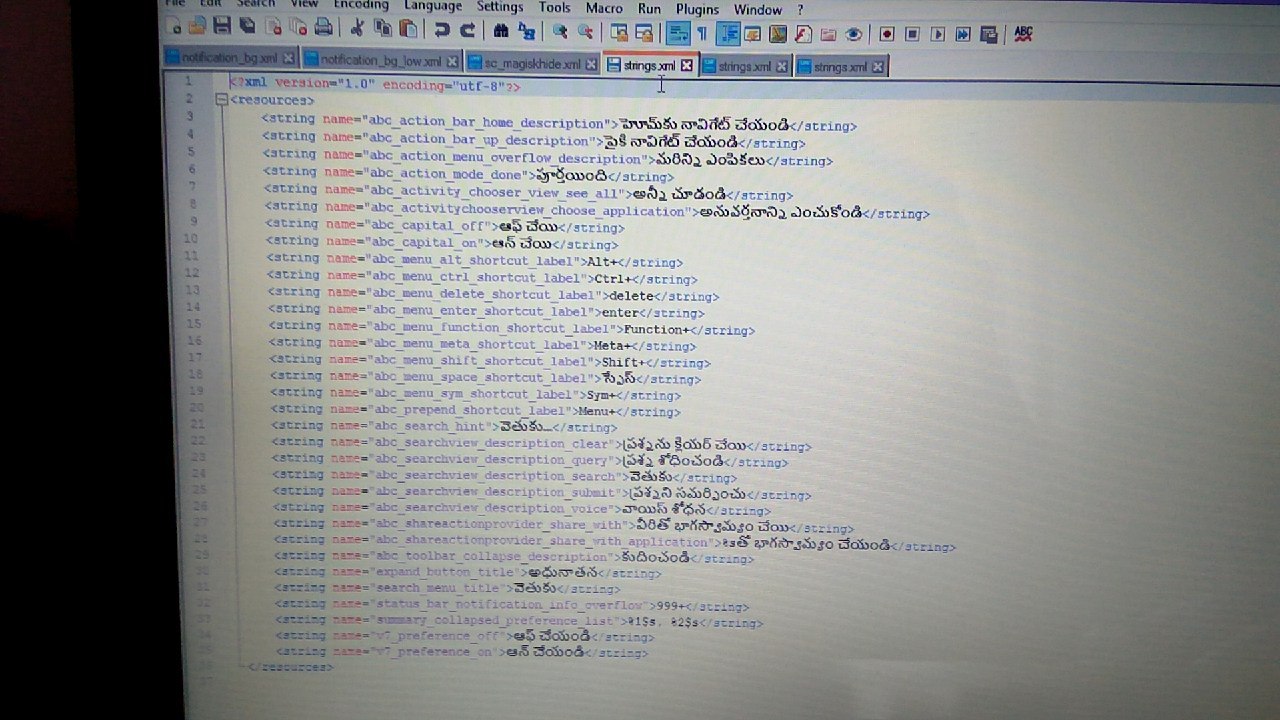This screenshot has height=720, width=1280.
Task: Toggle file monitoring with the eye icon
Action: [854, 34]
